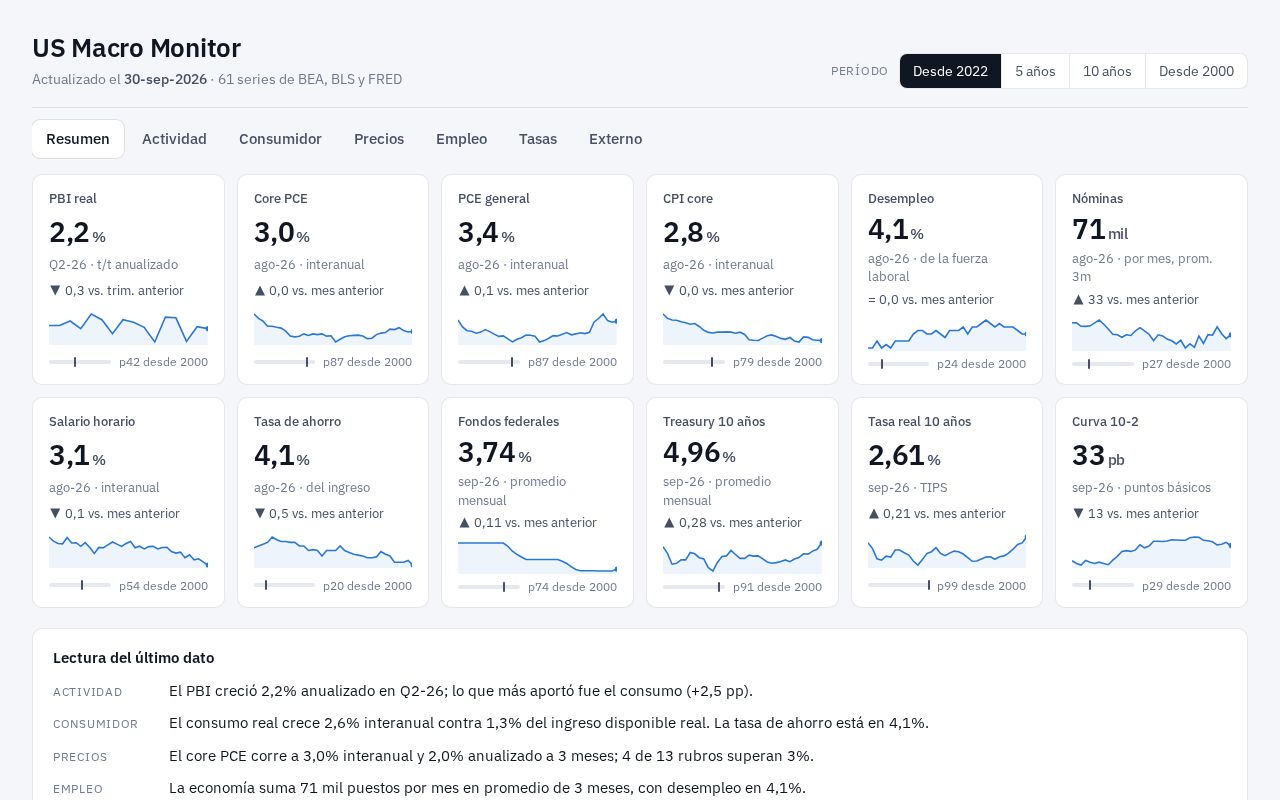Click the Nóminas percentile bar
This screenshot has width=1280, height=800.
[x=1103, y=364]
